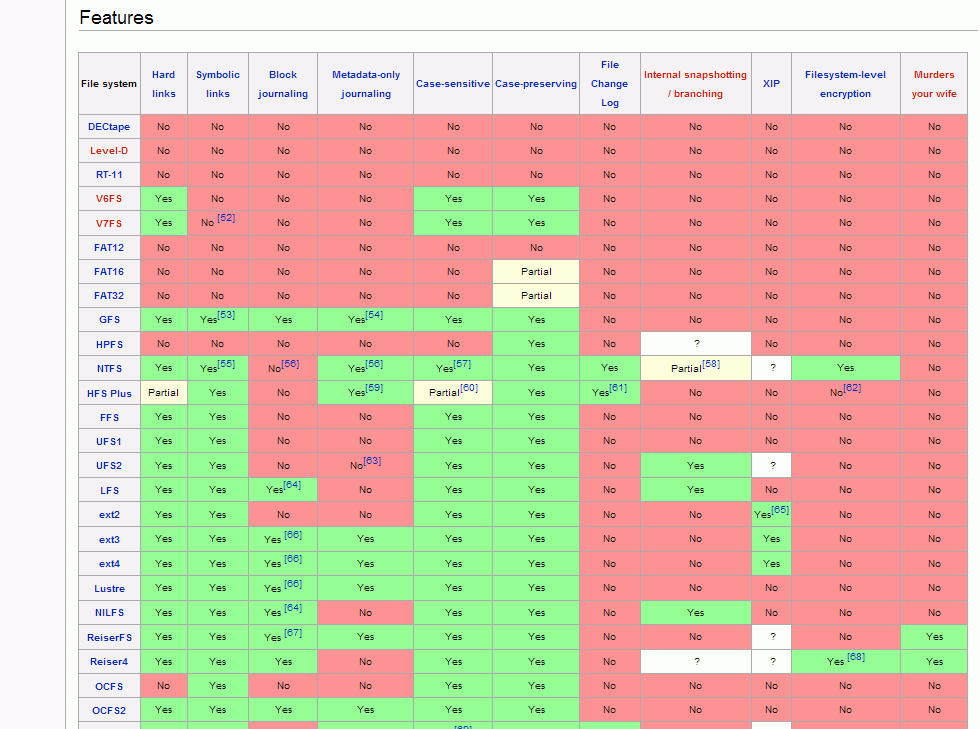The image size is (980, 729).
Task: Click the Features section heading
Action: (x=116, y=18)
